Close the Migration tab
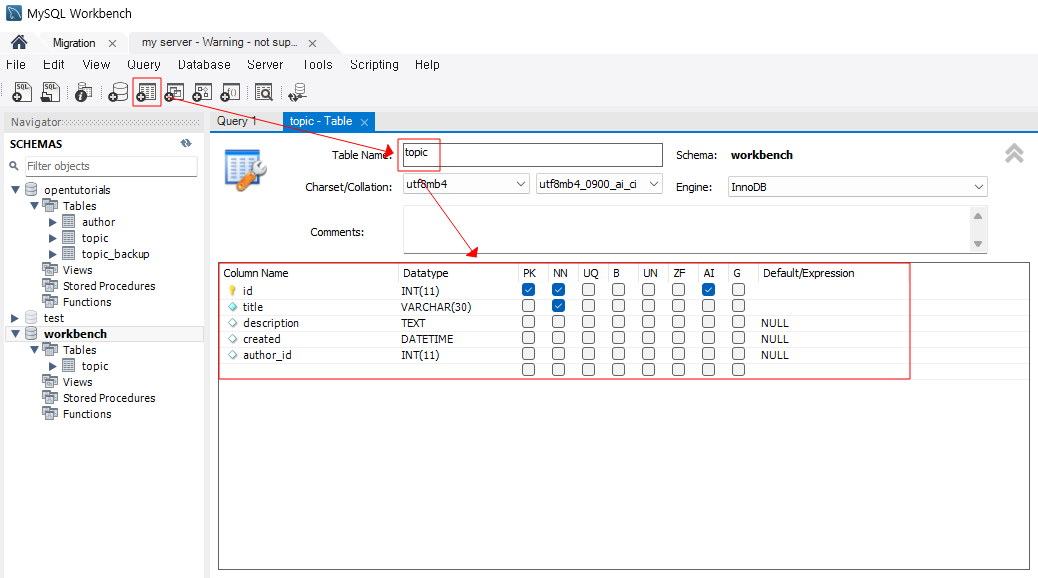This screenshot has height=578, width=1038. tap(113, 43)
